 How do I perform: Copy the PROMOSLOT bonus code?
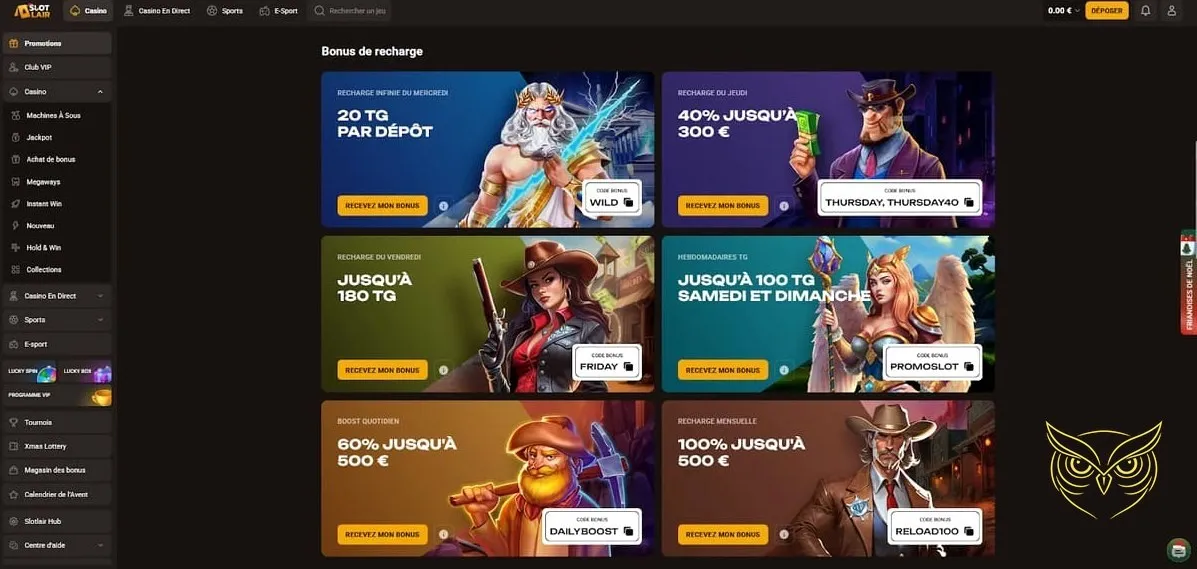point(969,367)
